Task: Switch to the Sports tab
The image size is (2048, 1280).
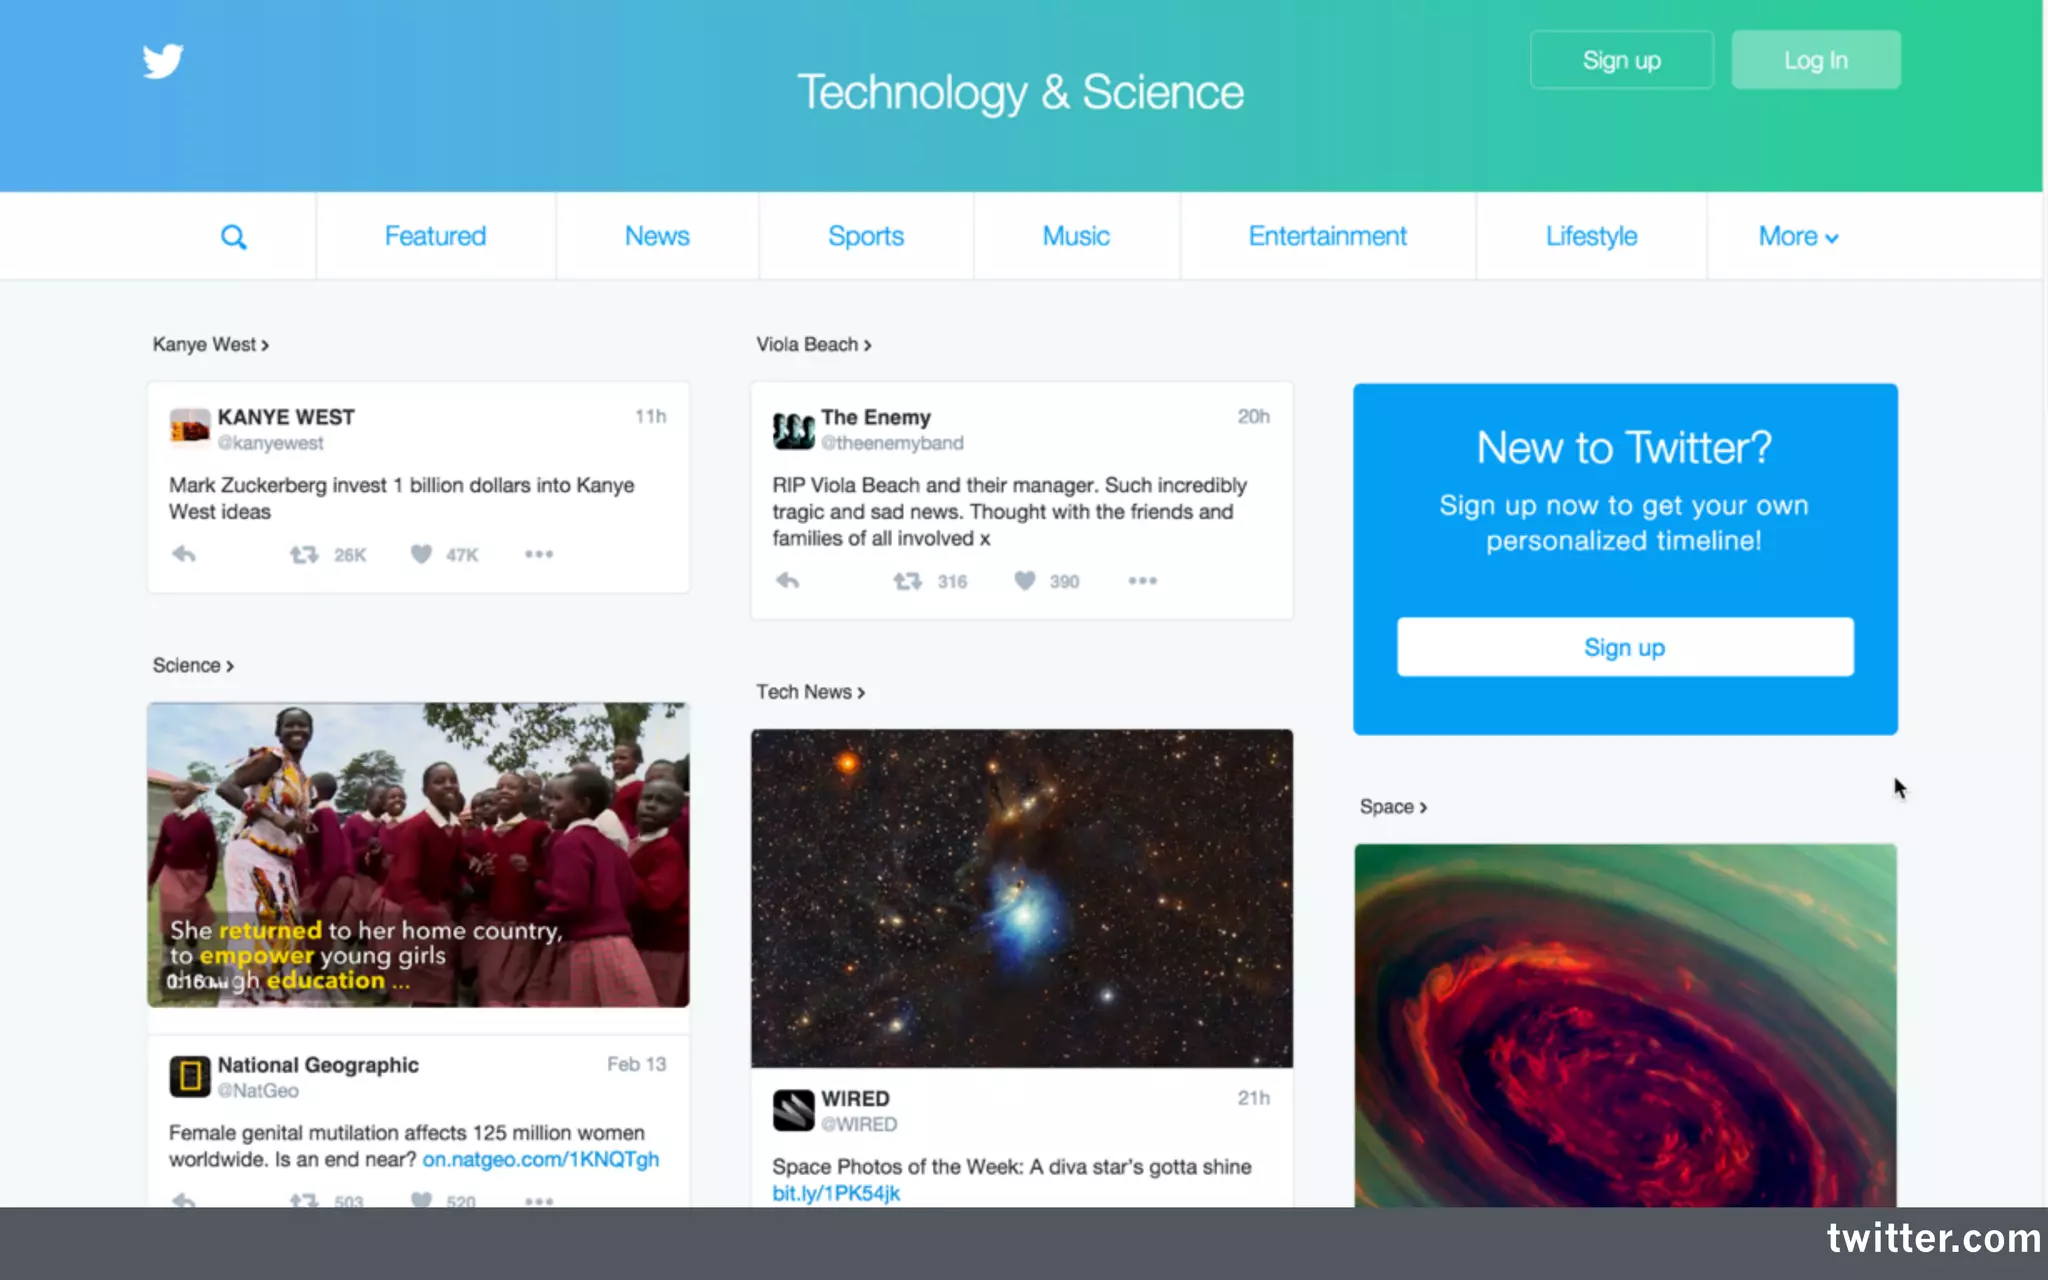Action: pos(866,237)
